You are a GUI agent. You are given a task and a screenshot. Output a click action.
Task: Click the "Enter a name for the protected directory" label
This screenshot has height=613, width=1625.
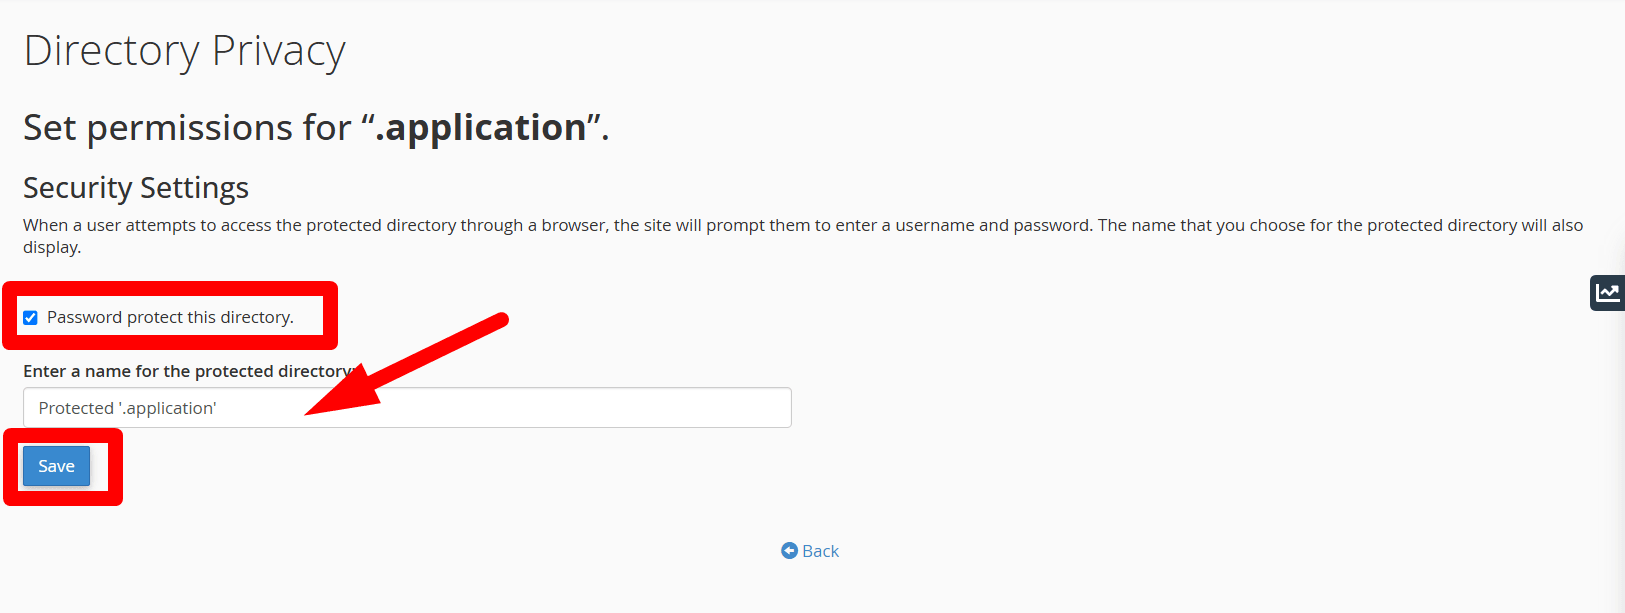(186, 371)
